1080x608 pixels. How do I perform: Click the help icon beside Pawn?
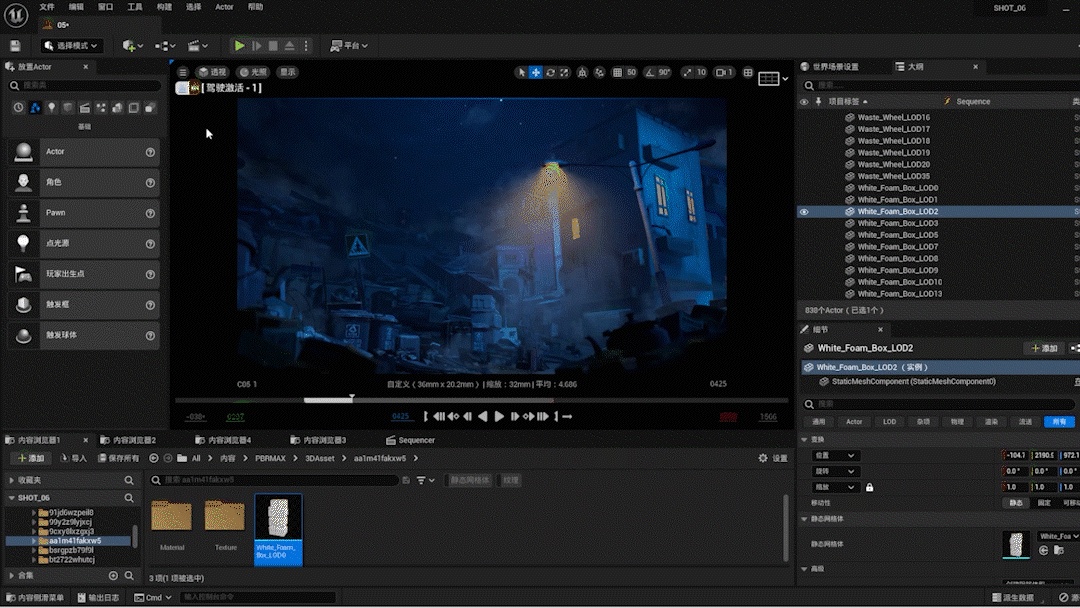tap(150, 213)
